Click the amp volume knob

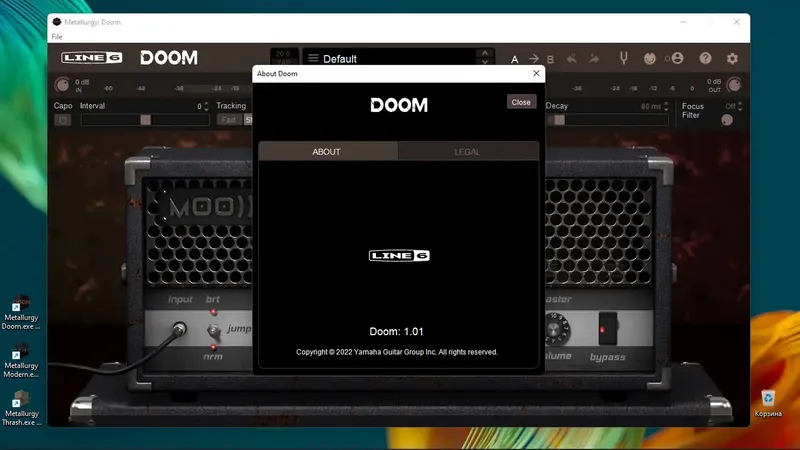(557, 328)
